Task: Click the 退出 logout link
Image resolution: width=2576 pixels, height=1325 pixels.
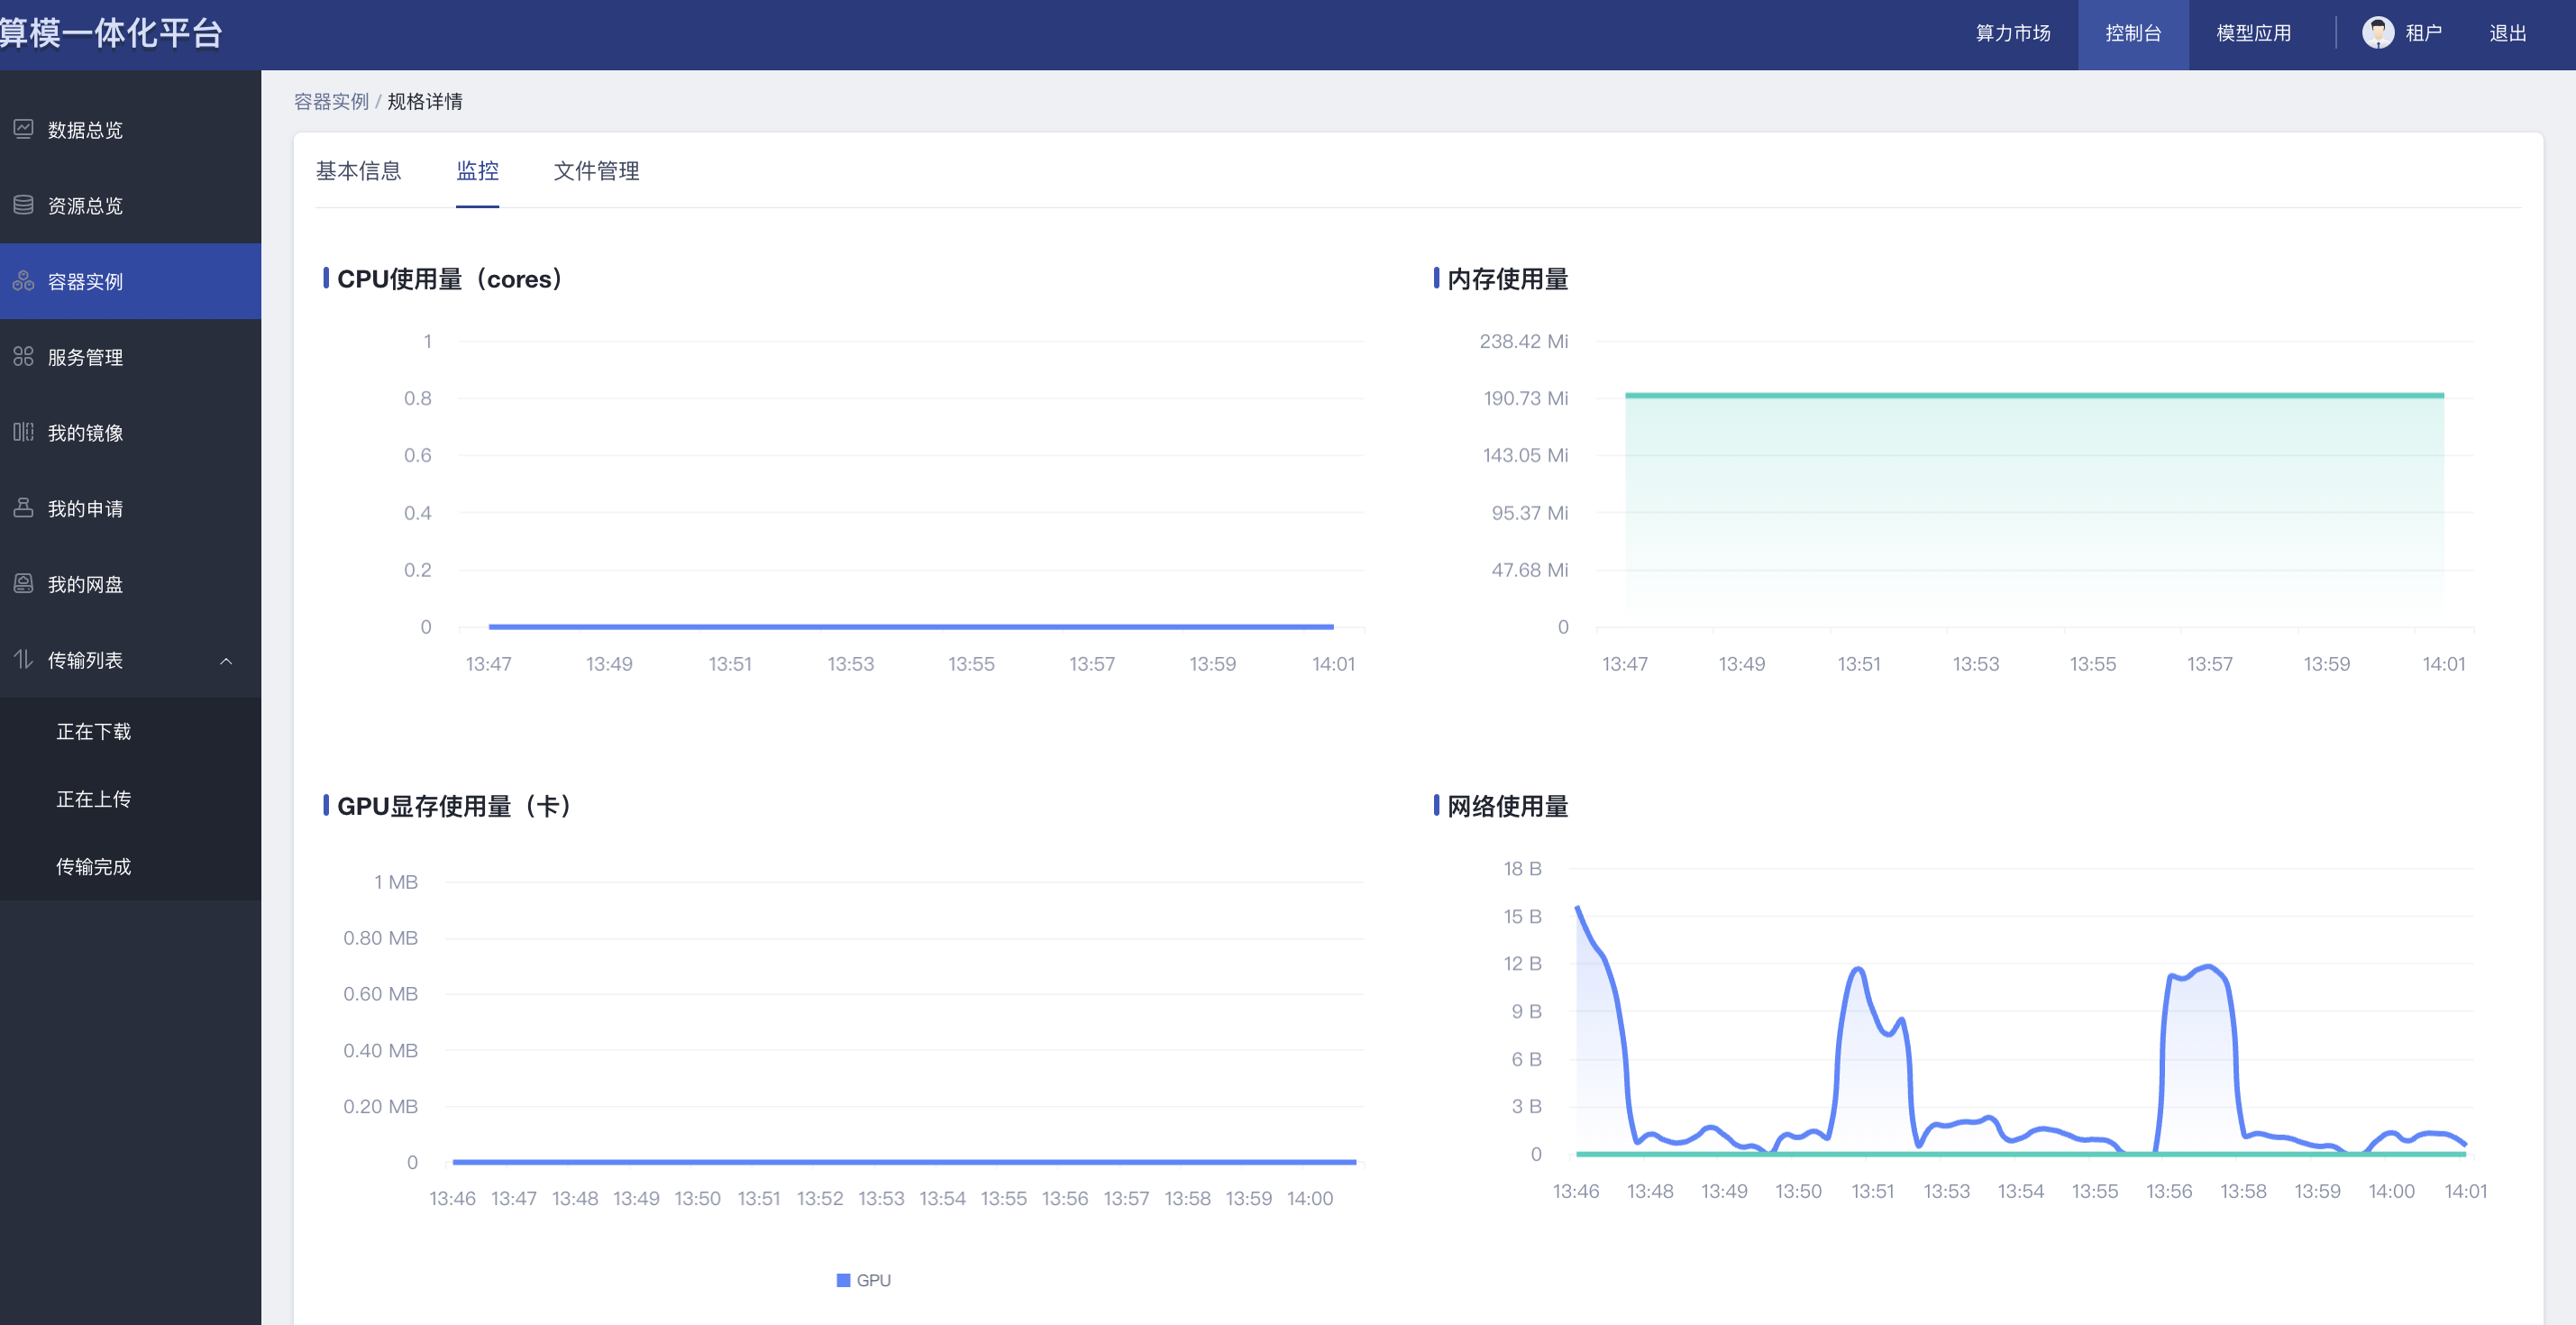Action: (2507, 33)
